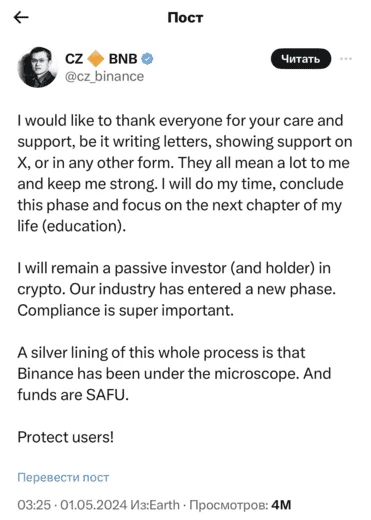This screenshot has height=520, width=371.
Task: Open the Просмотров 4M view count
Action: pyautogui.click(x=240, y=505)
